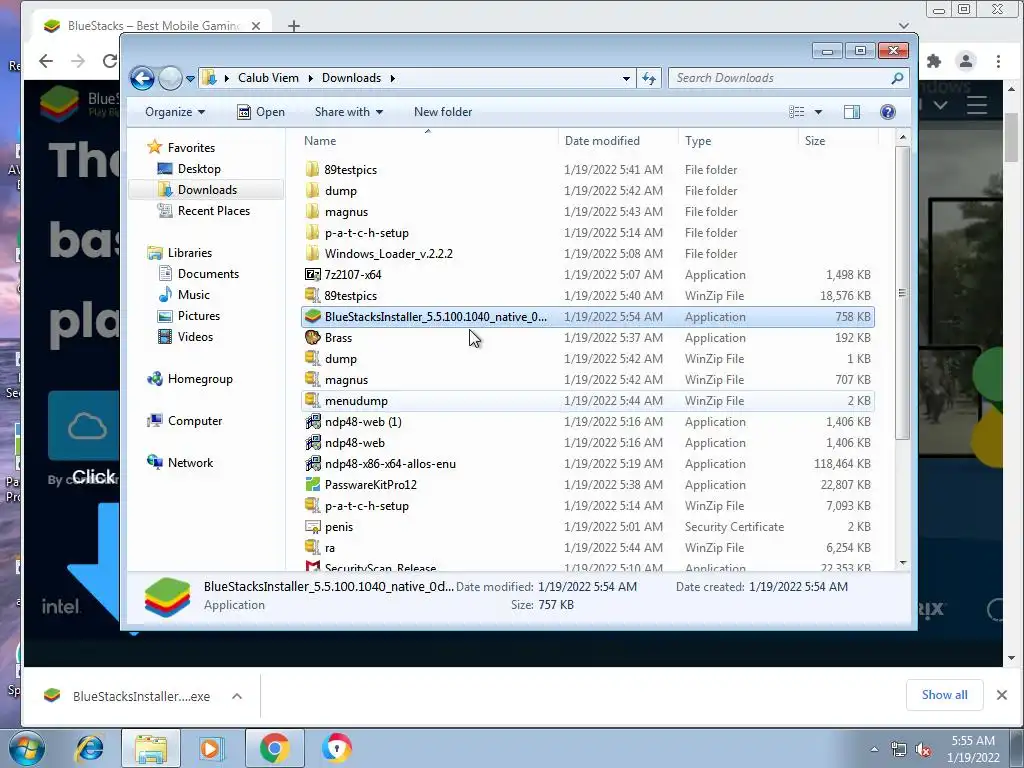Image resolution: width=1024 pixels, height=768 pixels.
Task: Focus the Search Downloads field
Action: 789,78
